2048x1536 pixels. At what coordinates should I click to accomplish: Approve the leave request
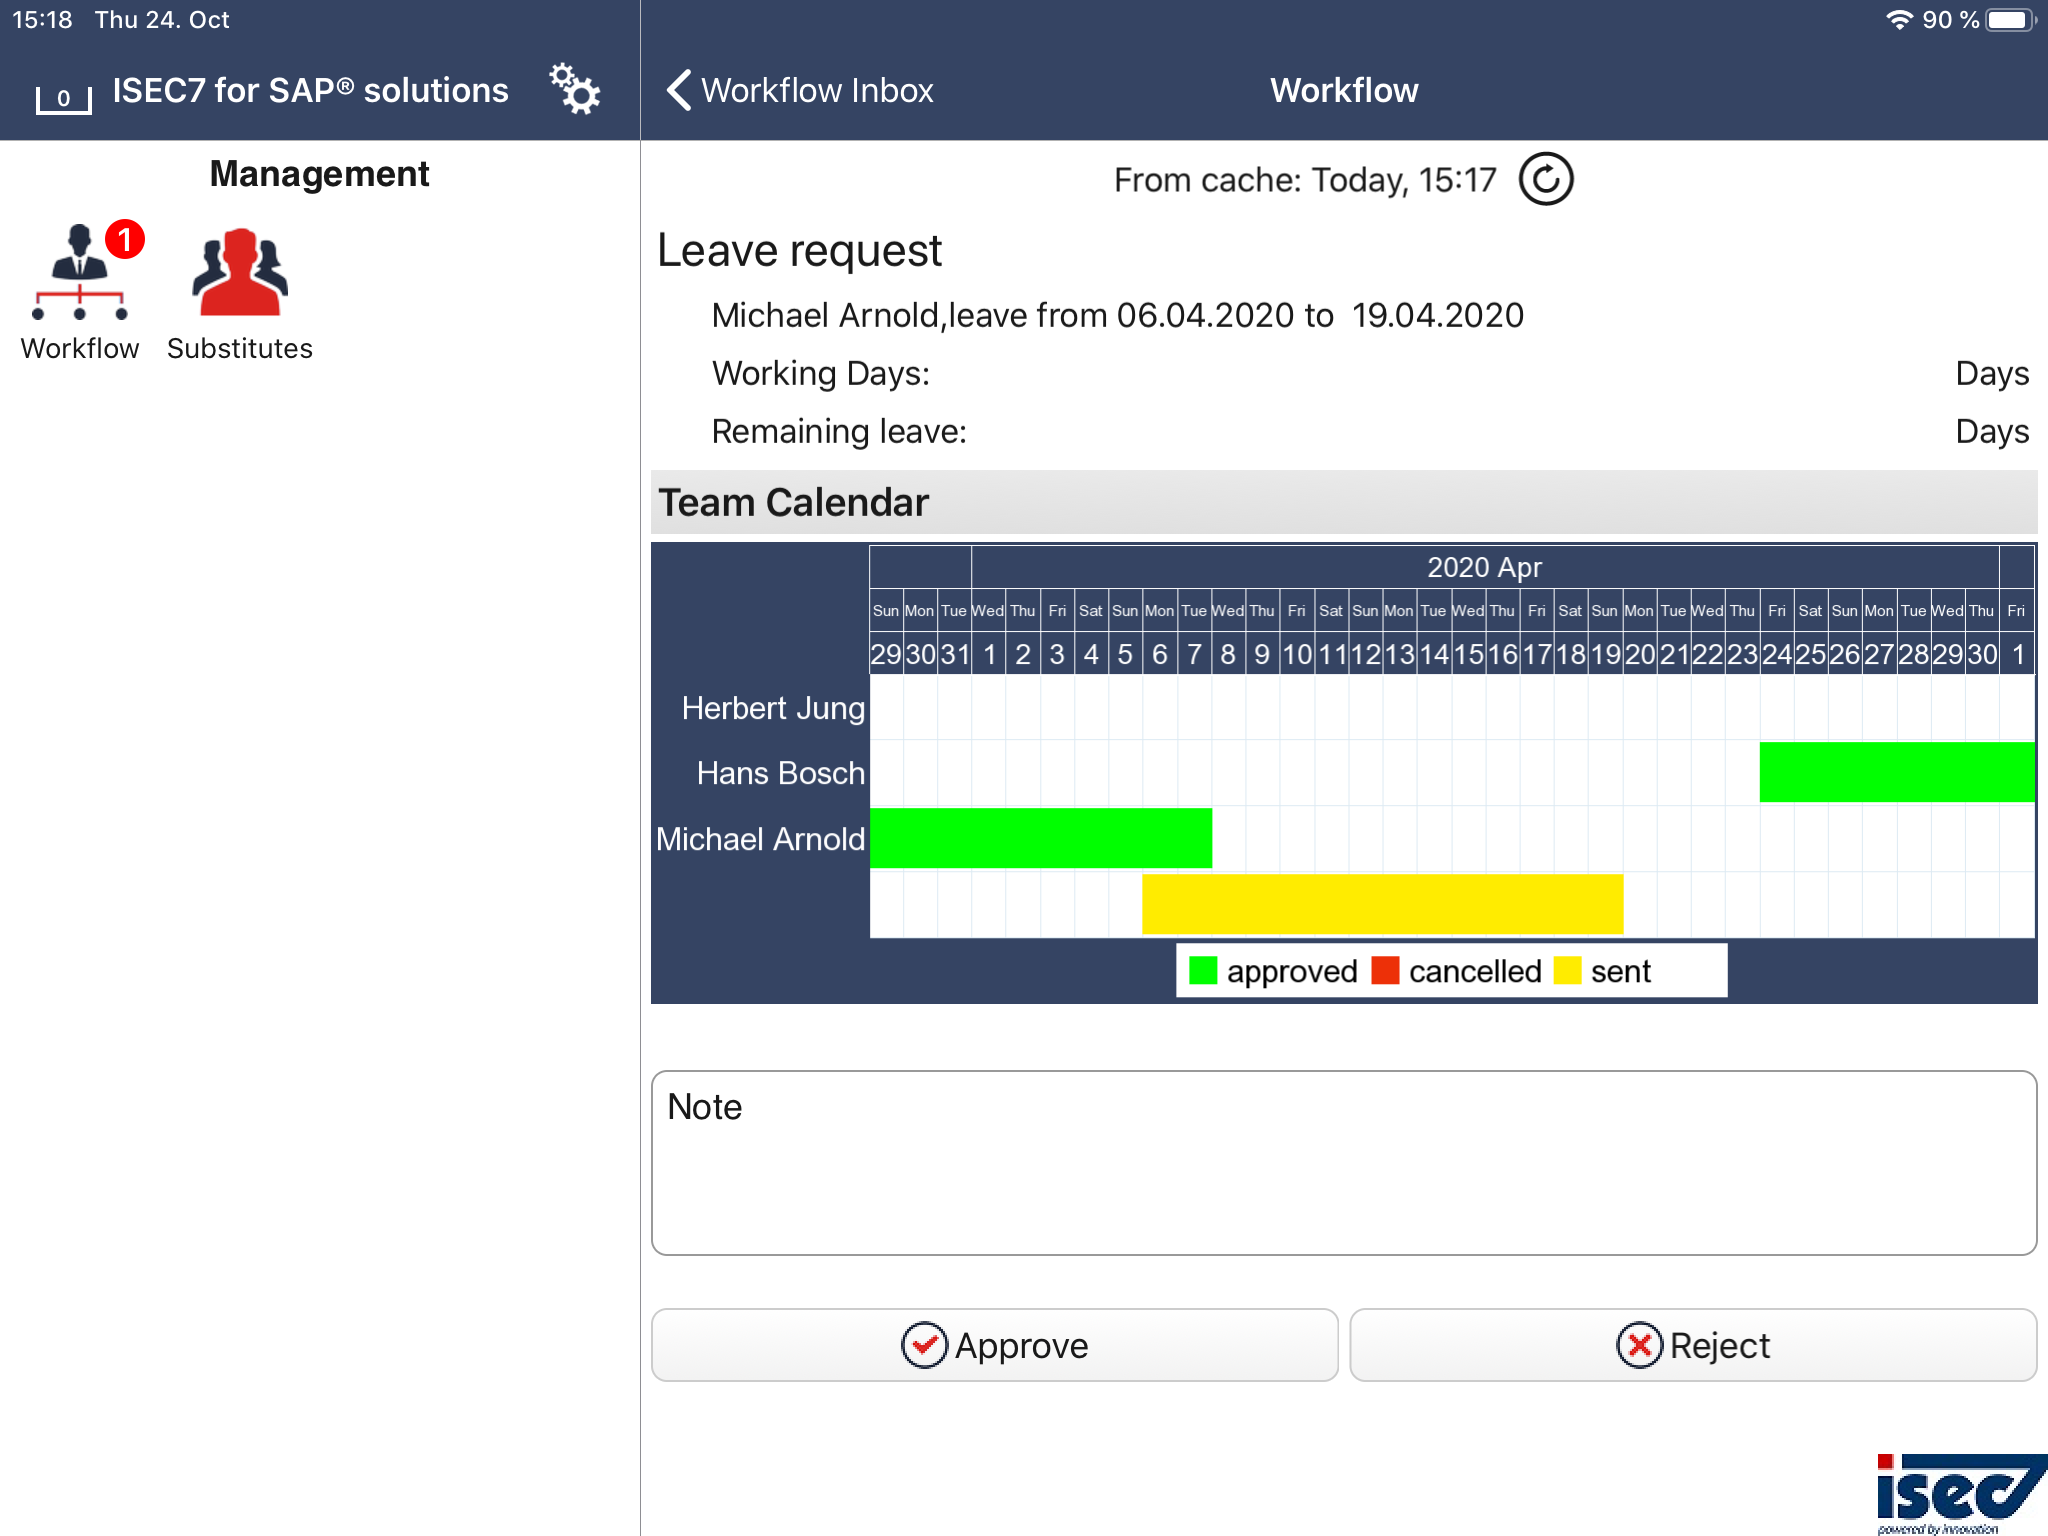pyautogui.click(x=994, y=1345)
